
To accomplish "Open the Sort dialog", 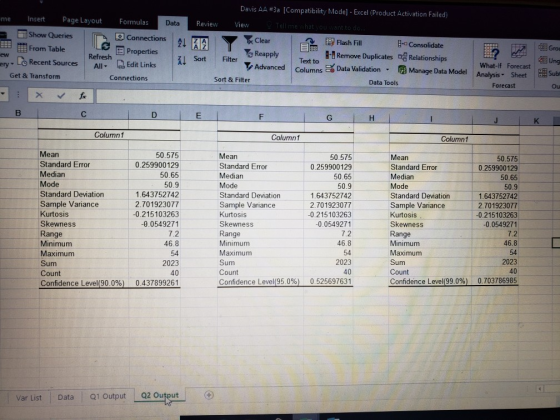I will click(200, 49).
